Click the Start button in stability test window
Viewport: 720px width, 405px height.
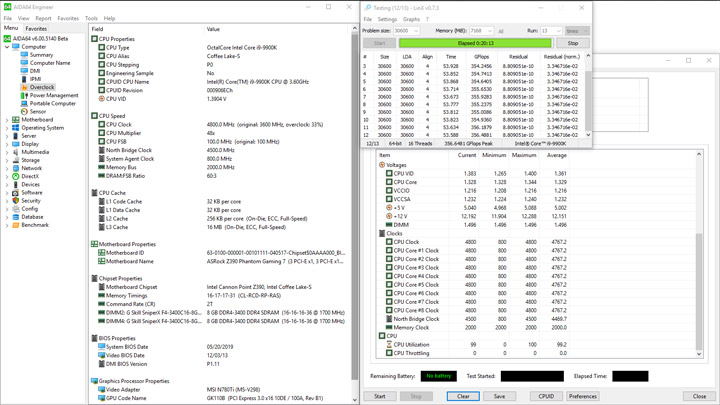(380, 396)
